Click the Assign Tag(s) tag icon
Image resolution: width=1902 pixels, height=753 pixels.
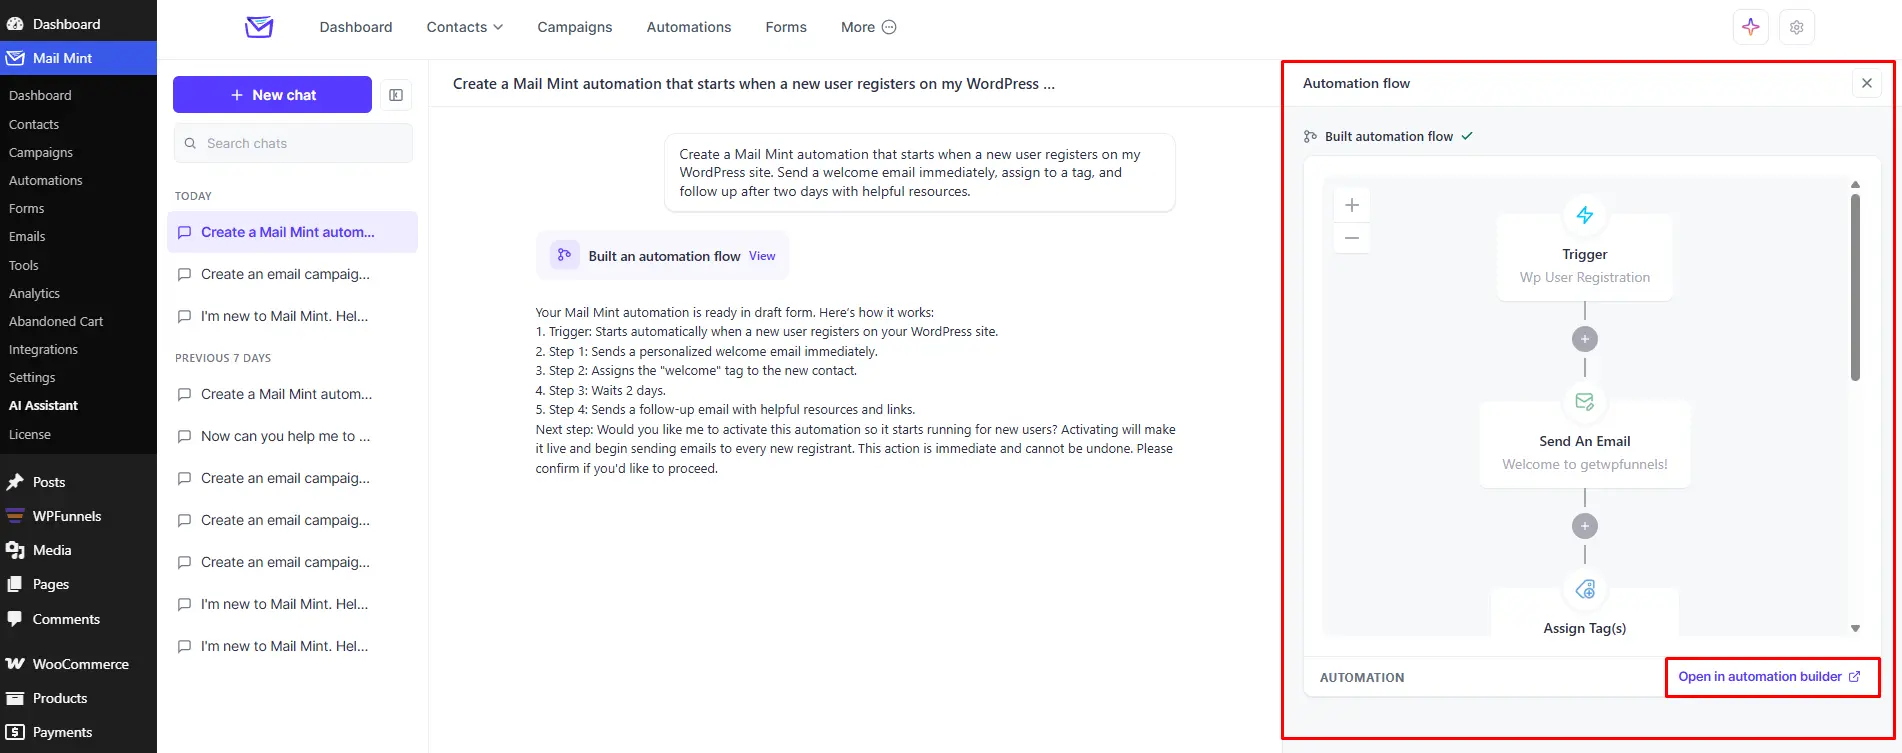point(1585,589)
